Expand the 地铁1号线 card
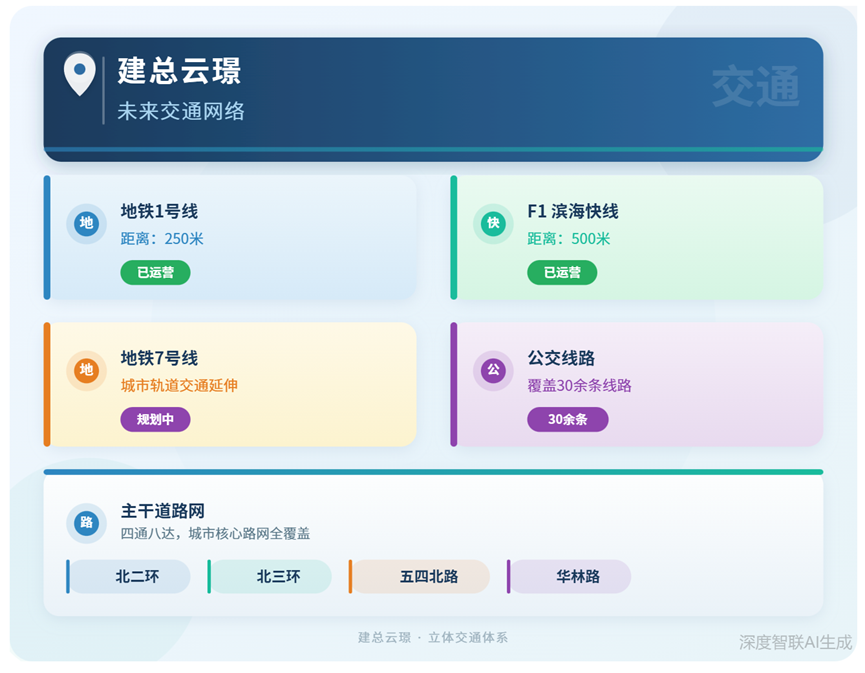The height and width of the screenshot is (673, 865). click(x=230, y=237)
